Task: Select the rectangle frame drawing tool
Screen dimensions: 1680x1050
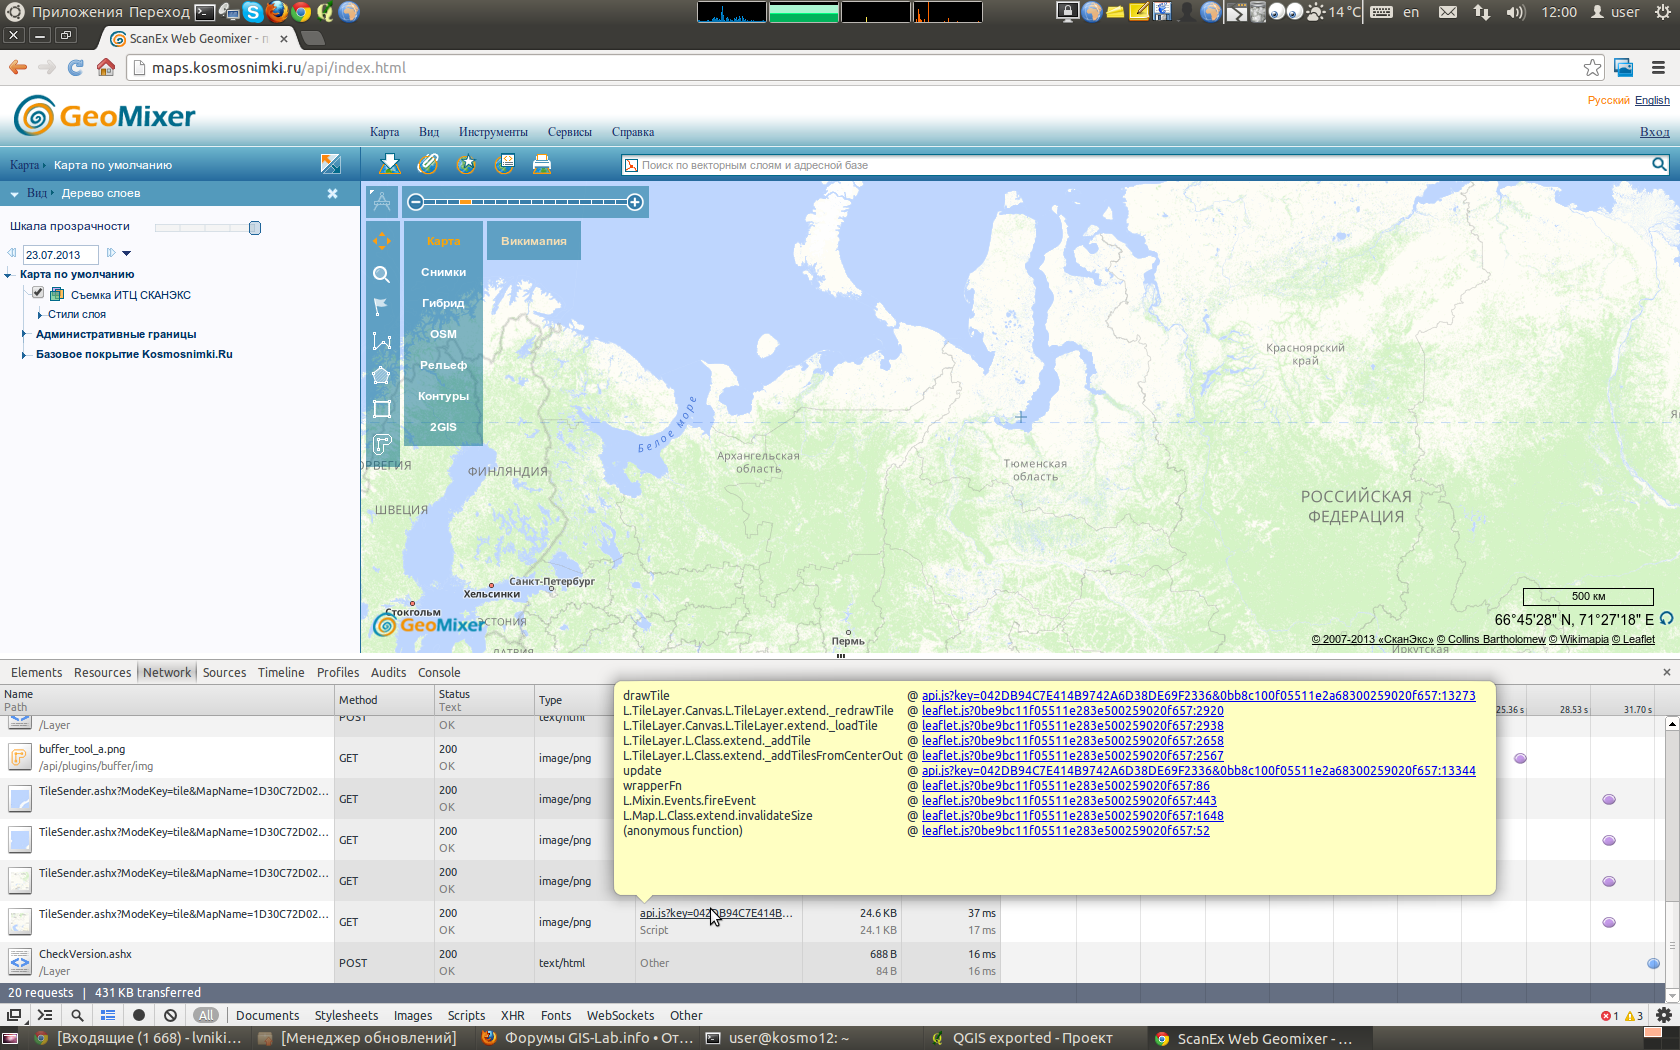Action: point(381,409)
